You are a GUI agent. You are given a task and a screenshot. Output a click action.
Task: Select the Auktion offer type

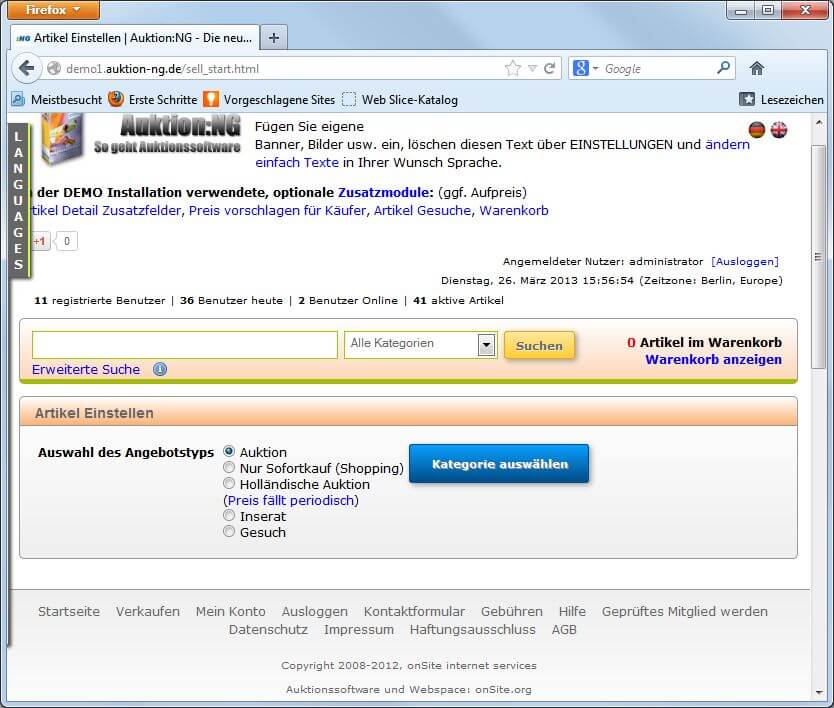[229, 452]
